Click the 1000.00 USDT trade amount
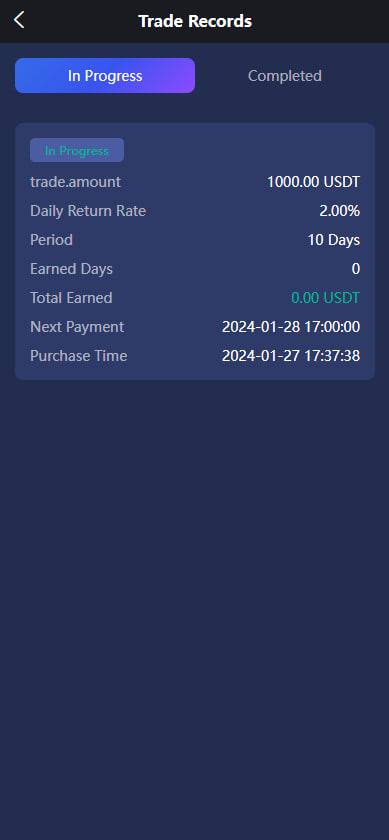The image size is (389, 840). coord(313,182)
